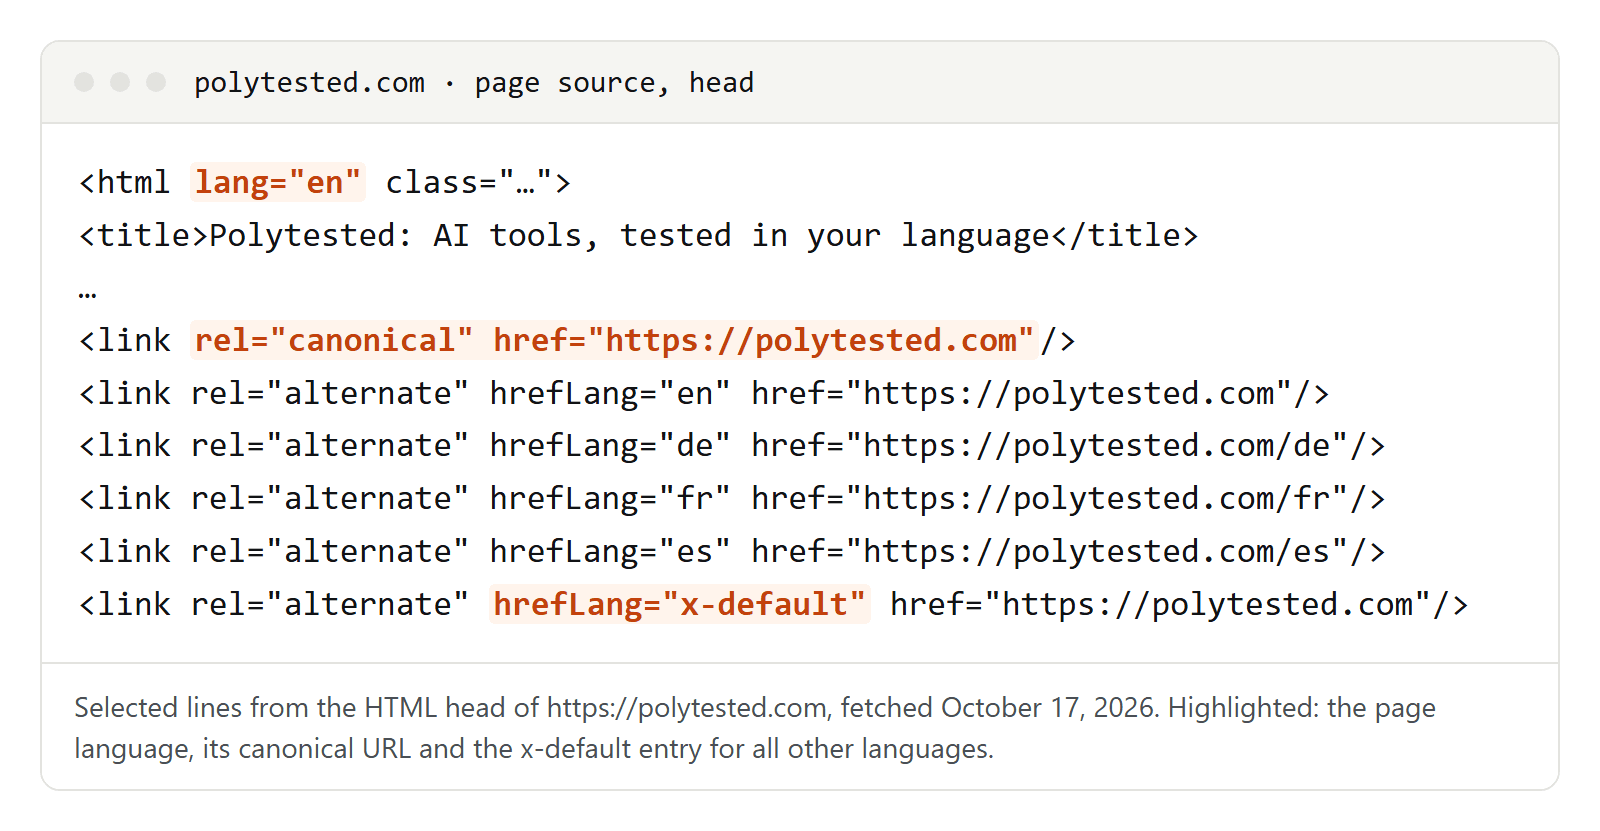Click the highlighted rel="canonical" href text

tap(614, 340)
